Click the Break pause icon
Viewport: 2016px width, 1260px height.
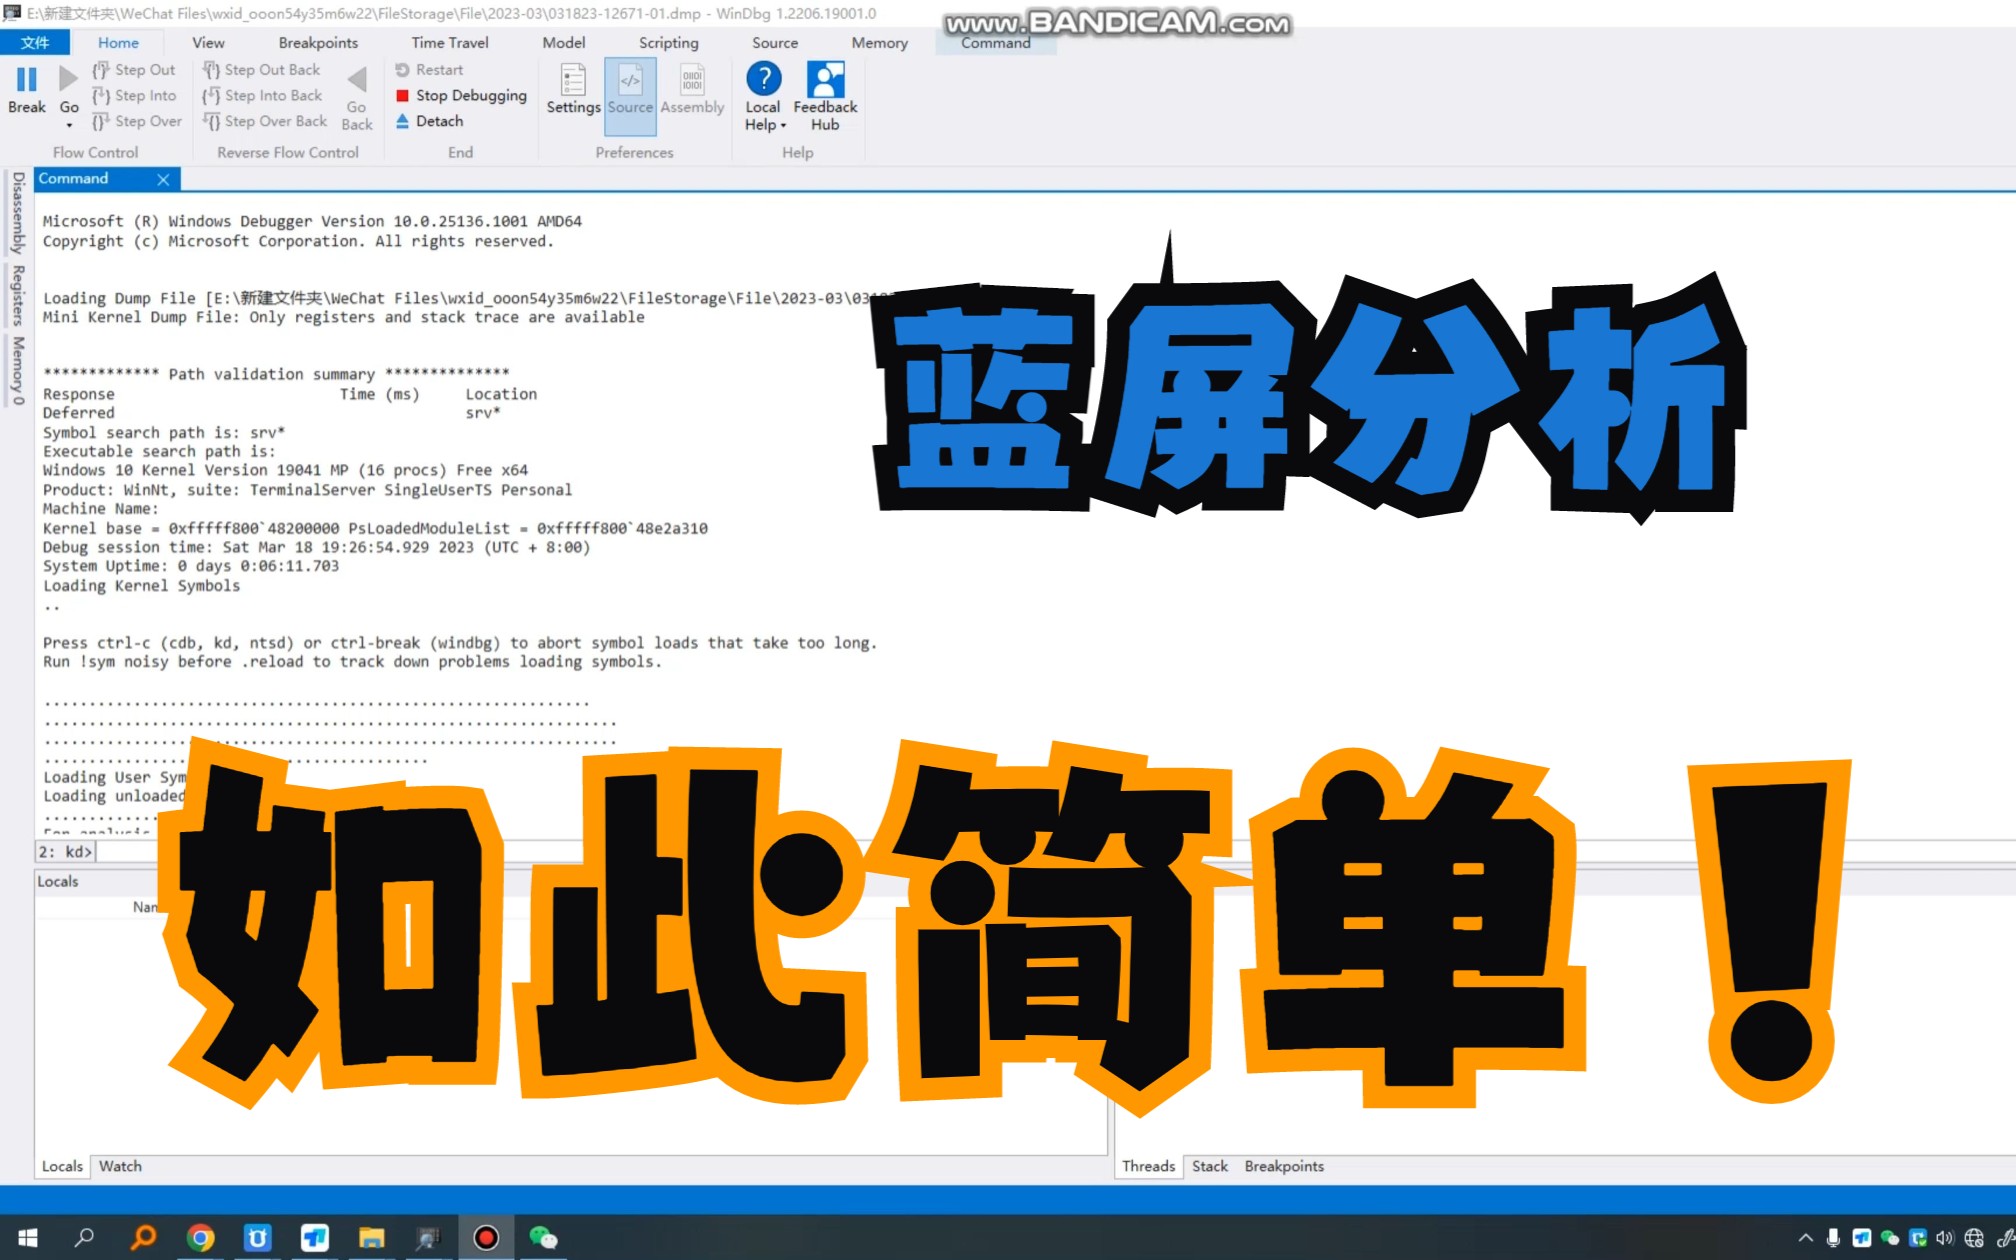click(27, 79)
